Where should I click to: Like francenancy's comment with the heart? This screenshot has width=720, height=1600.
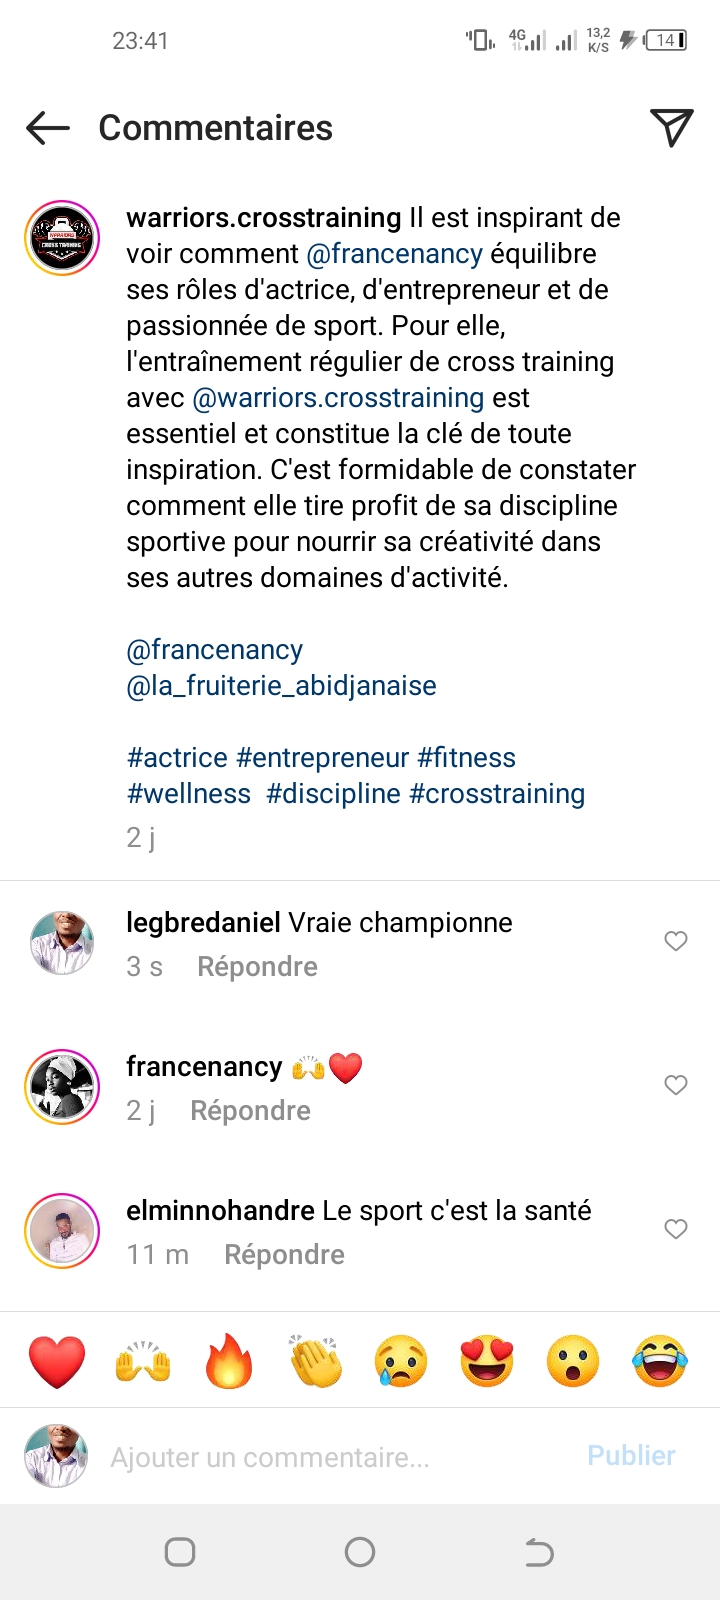coord(676,1085)
